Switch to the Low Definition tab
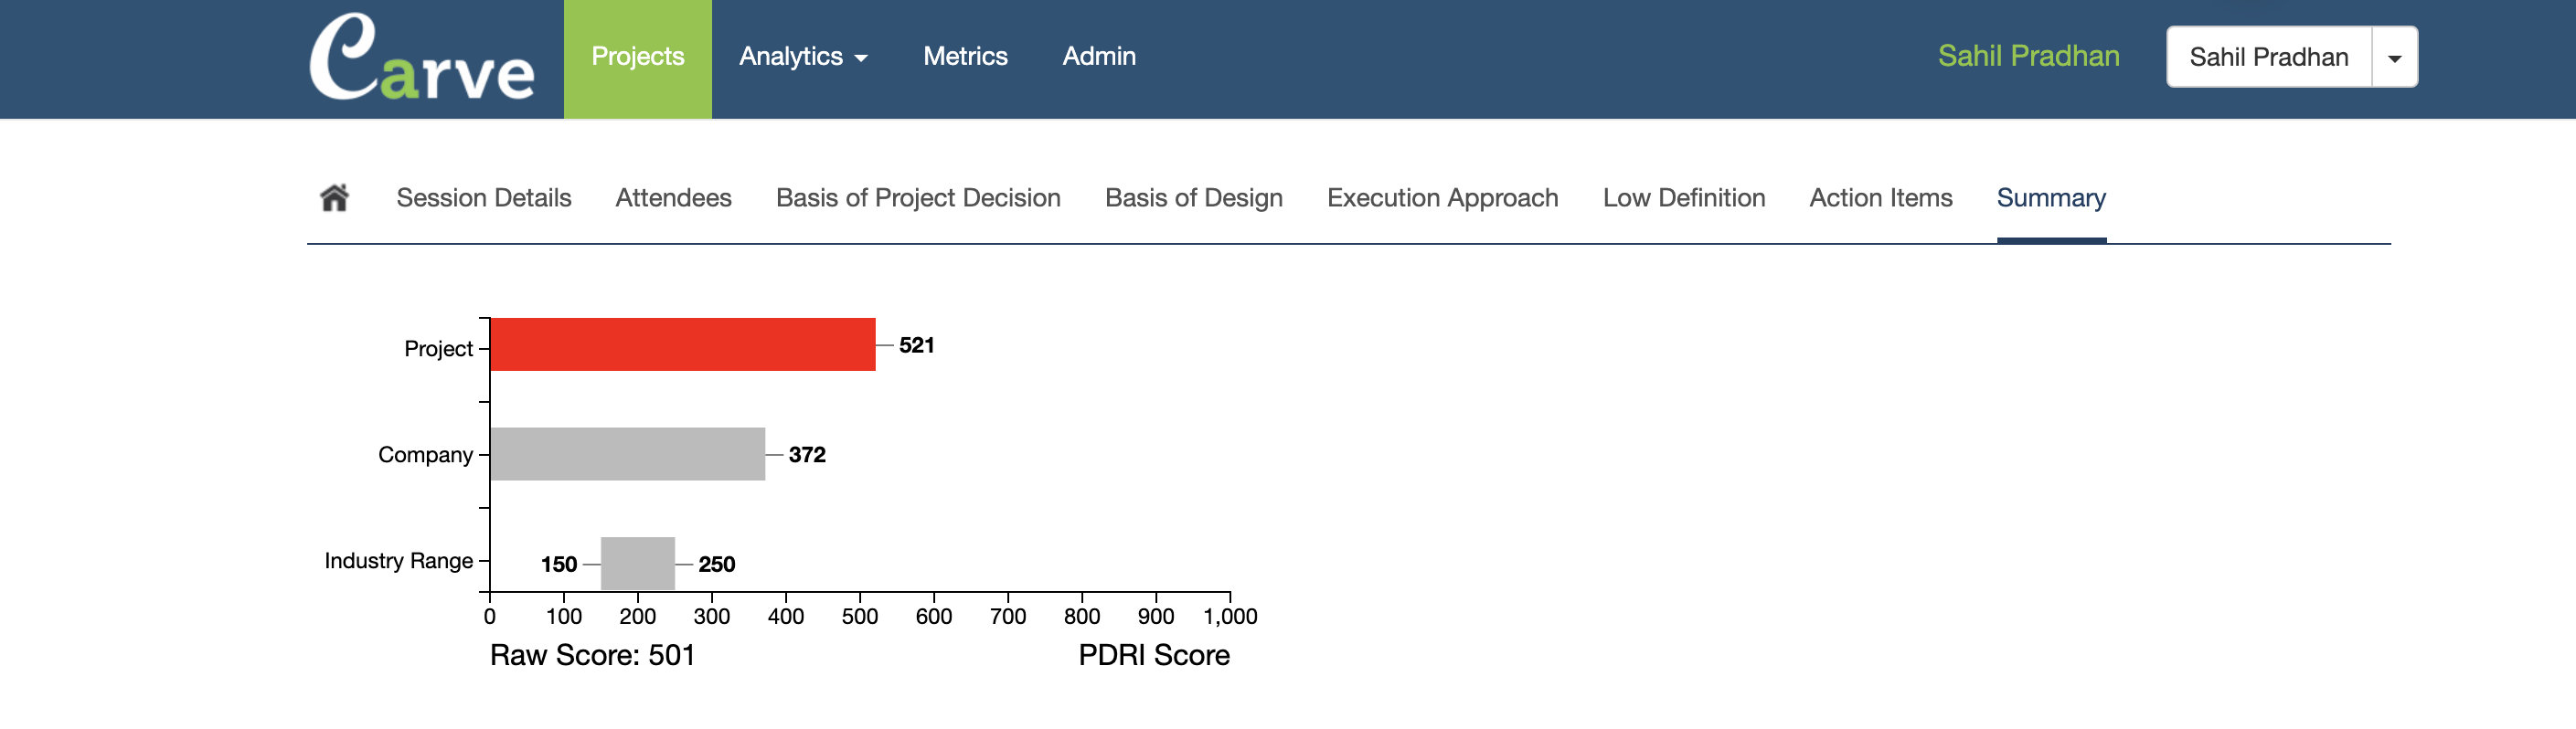The width and height of the screenshot is (2576, 729). tap(1683, 198)
